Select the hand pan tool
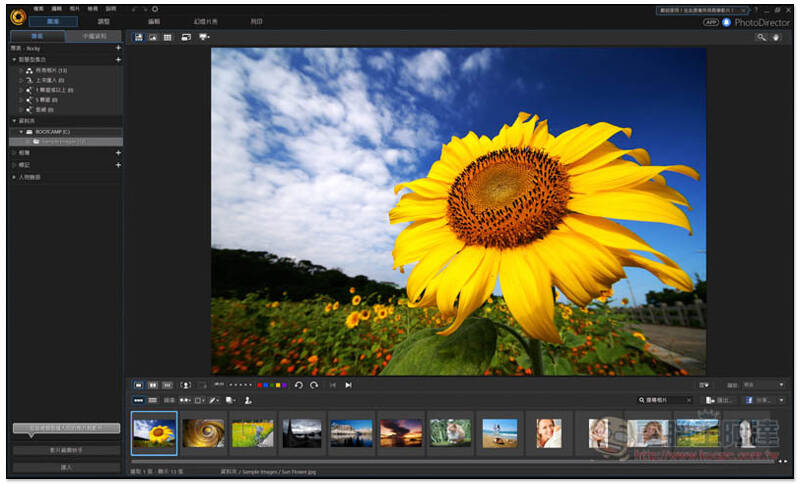This screenshot has width=800, height=484. [x=776, y=37]
